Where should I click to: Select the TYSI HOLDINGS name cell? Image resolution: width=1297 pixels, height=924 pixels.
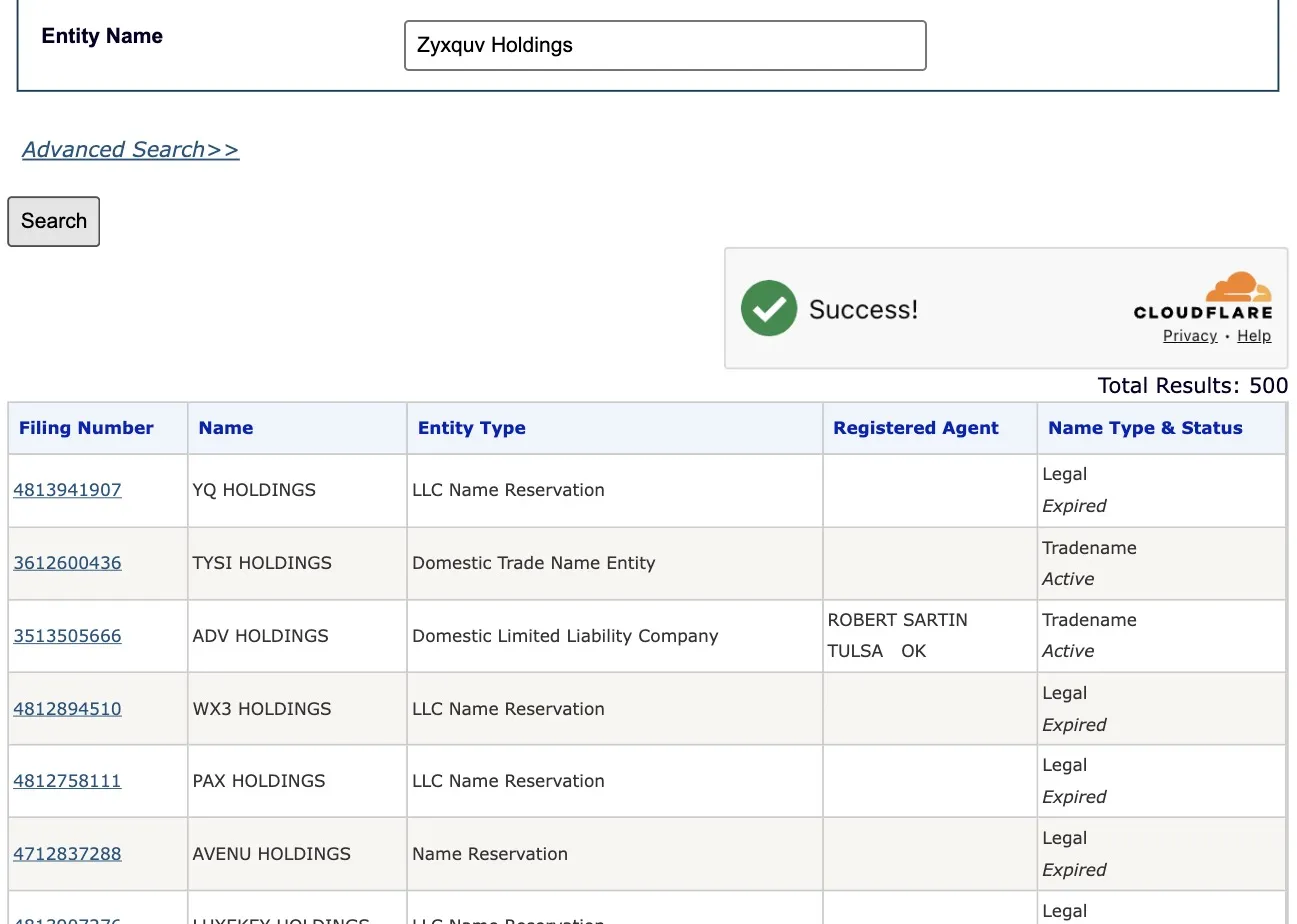(297, 563)
